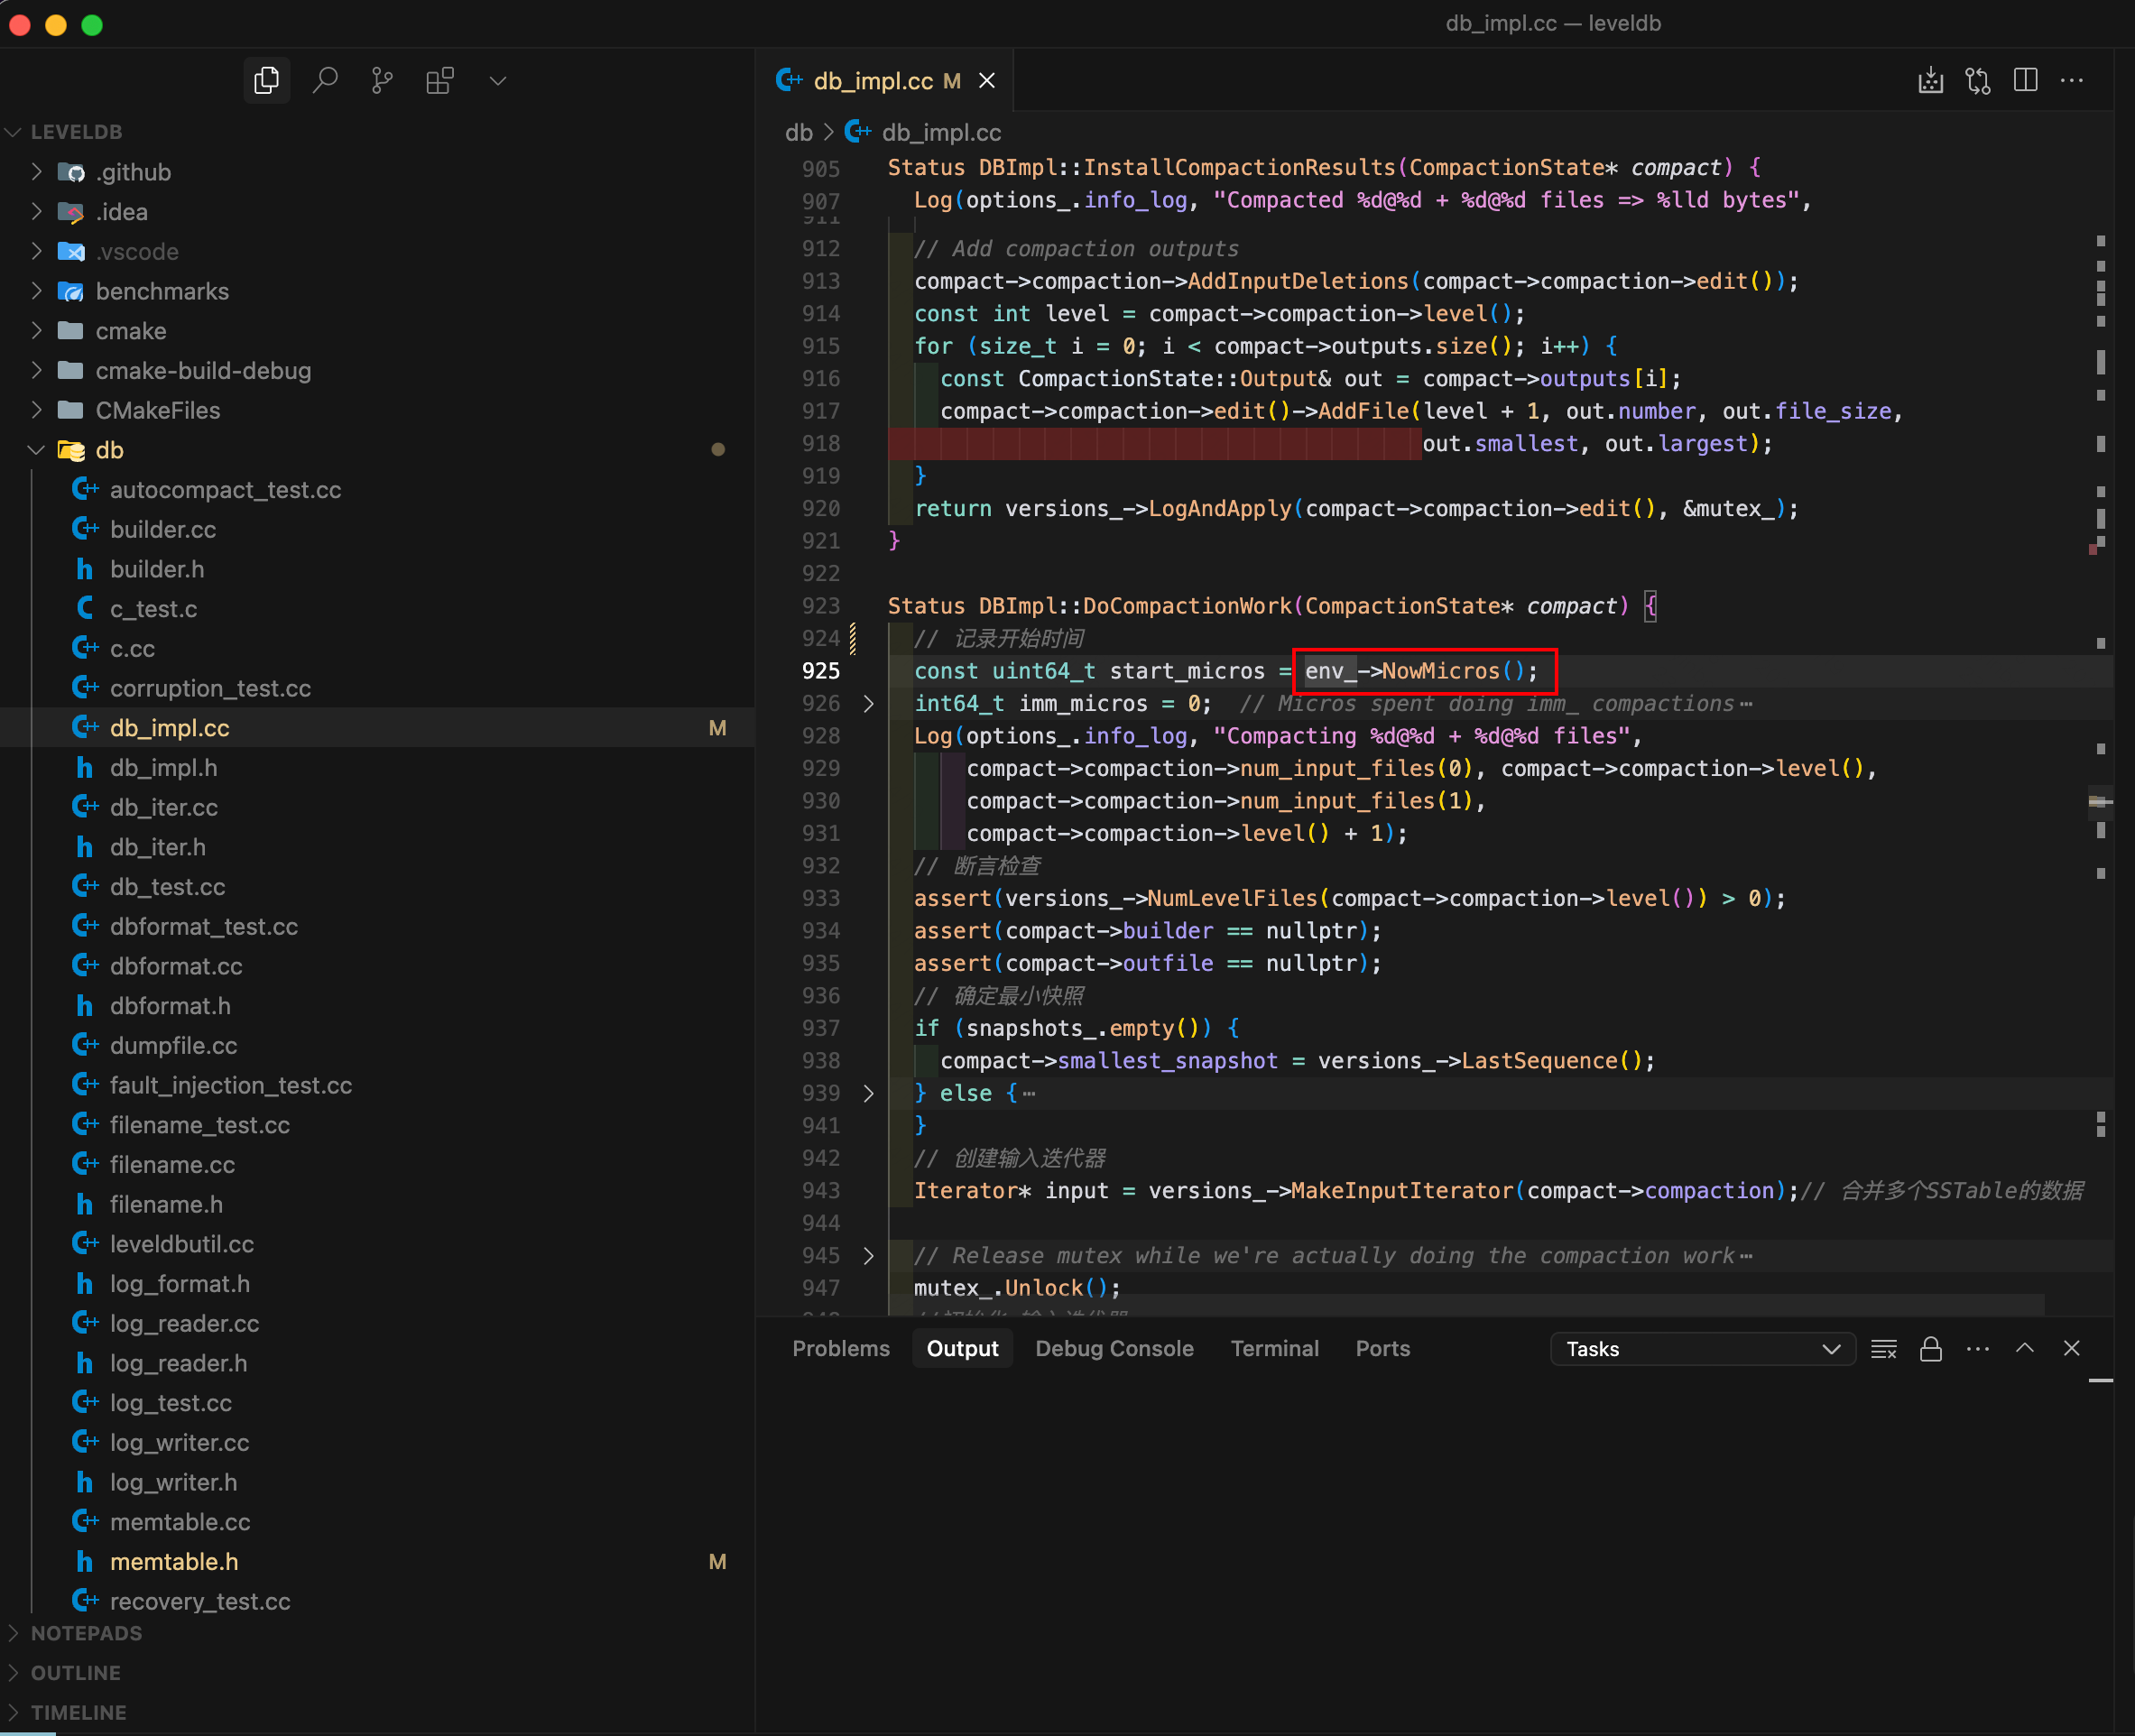Open the Tasks output channel dropdown
2135x1736 pixels.
[x=1702, y=1349]
